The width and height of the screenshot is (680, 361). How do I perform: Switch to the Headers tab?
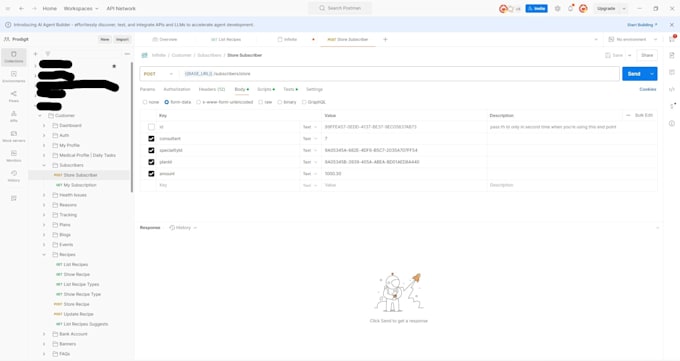pyautogui.click(x=212, y=89)
